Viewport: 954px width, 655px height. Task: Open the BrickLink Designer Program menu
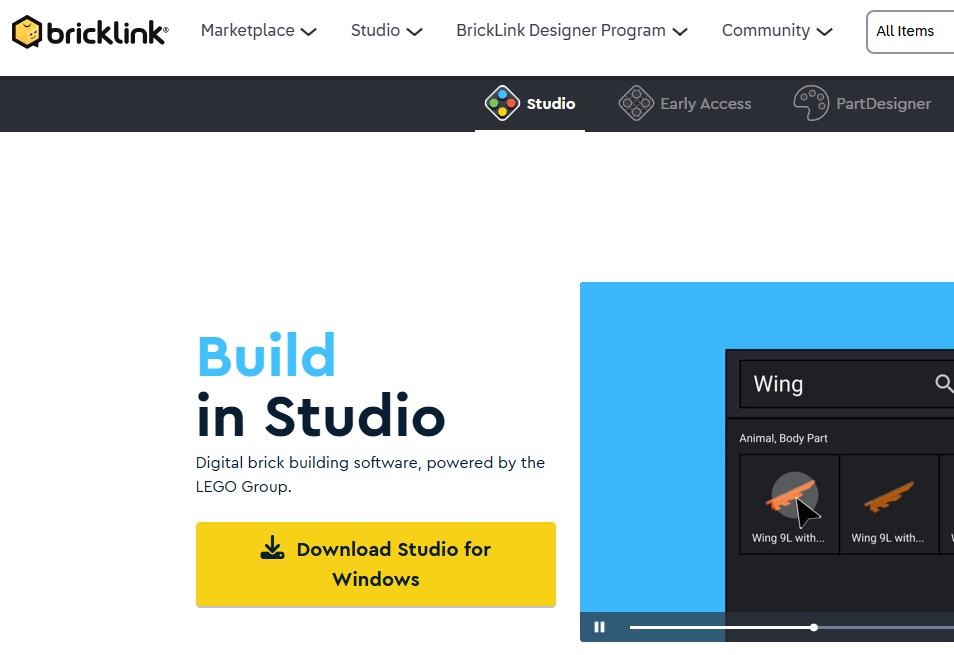(x=571, y=30)
